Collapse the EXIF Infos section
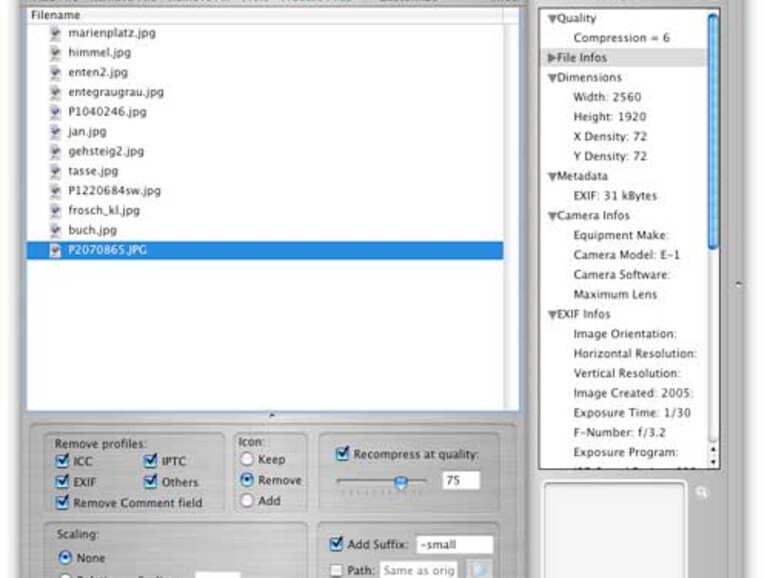 pyautogui.click(x=552, y=315)
